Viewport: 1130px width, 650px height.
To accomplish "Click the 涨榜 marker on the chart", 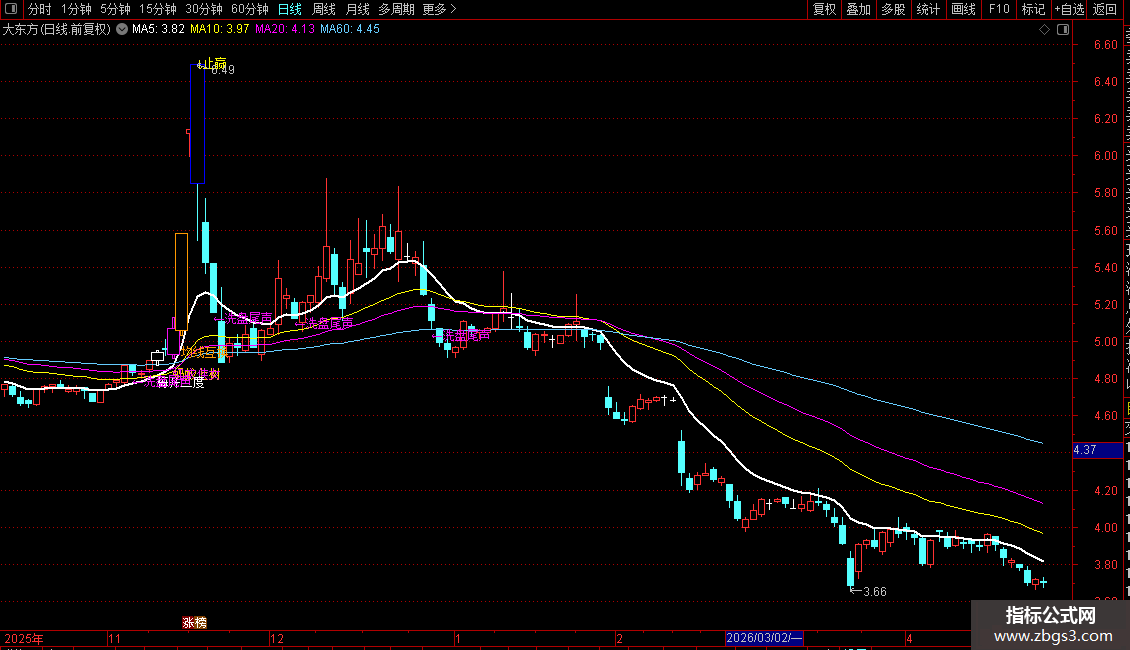I will (x=194, y=623).
